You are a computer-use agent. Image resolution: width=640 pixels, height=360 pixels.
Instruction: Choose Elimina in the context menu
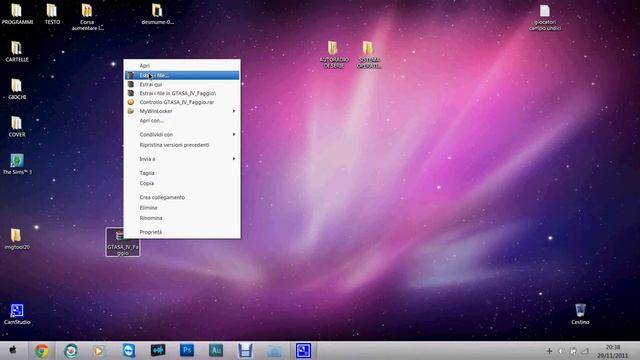182,207
